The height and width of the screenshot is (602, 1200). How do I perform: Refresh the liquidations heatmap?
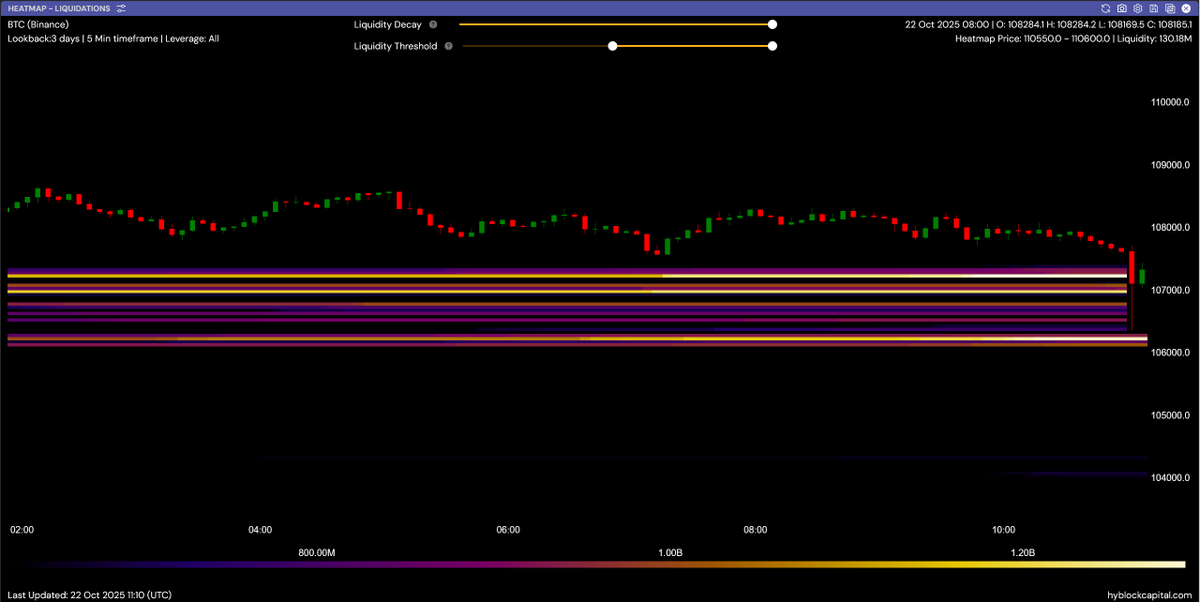click(x=1106, y=8)
